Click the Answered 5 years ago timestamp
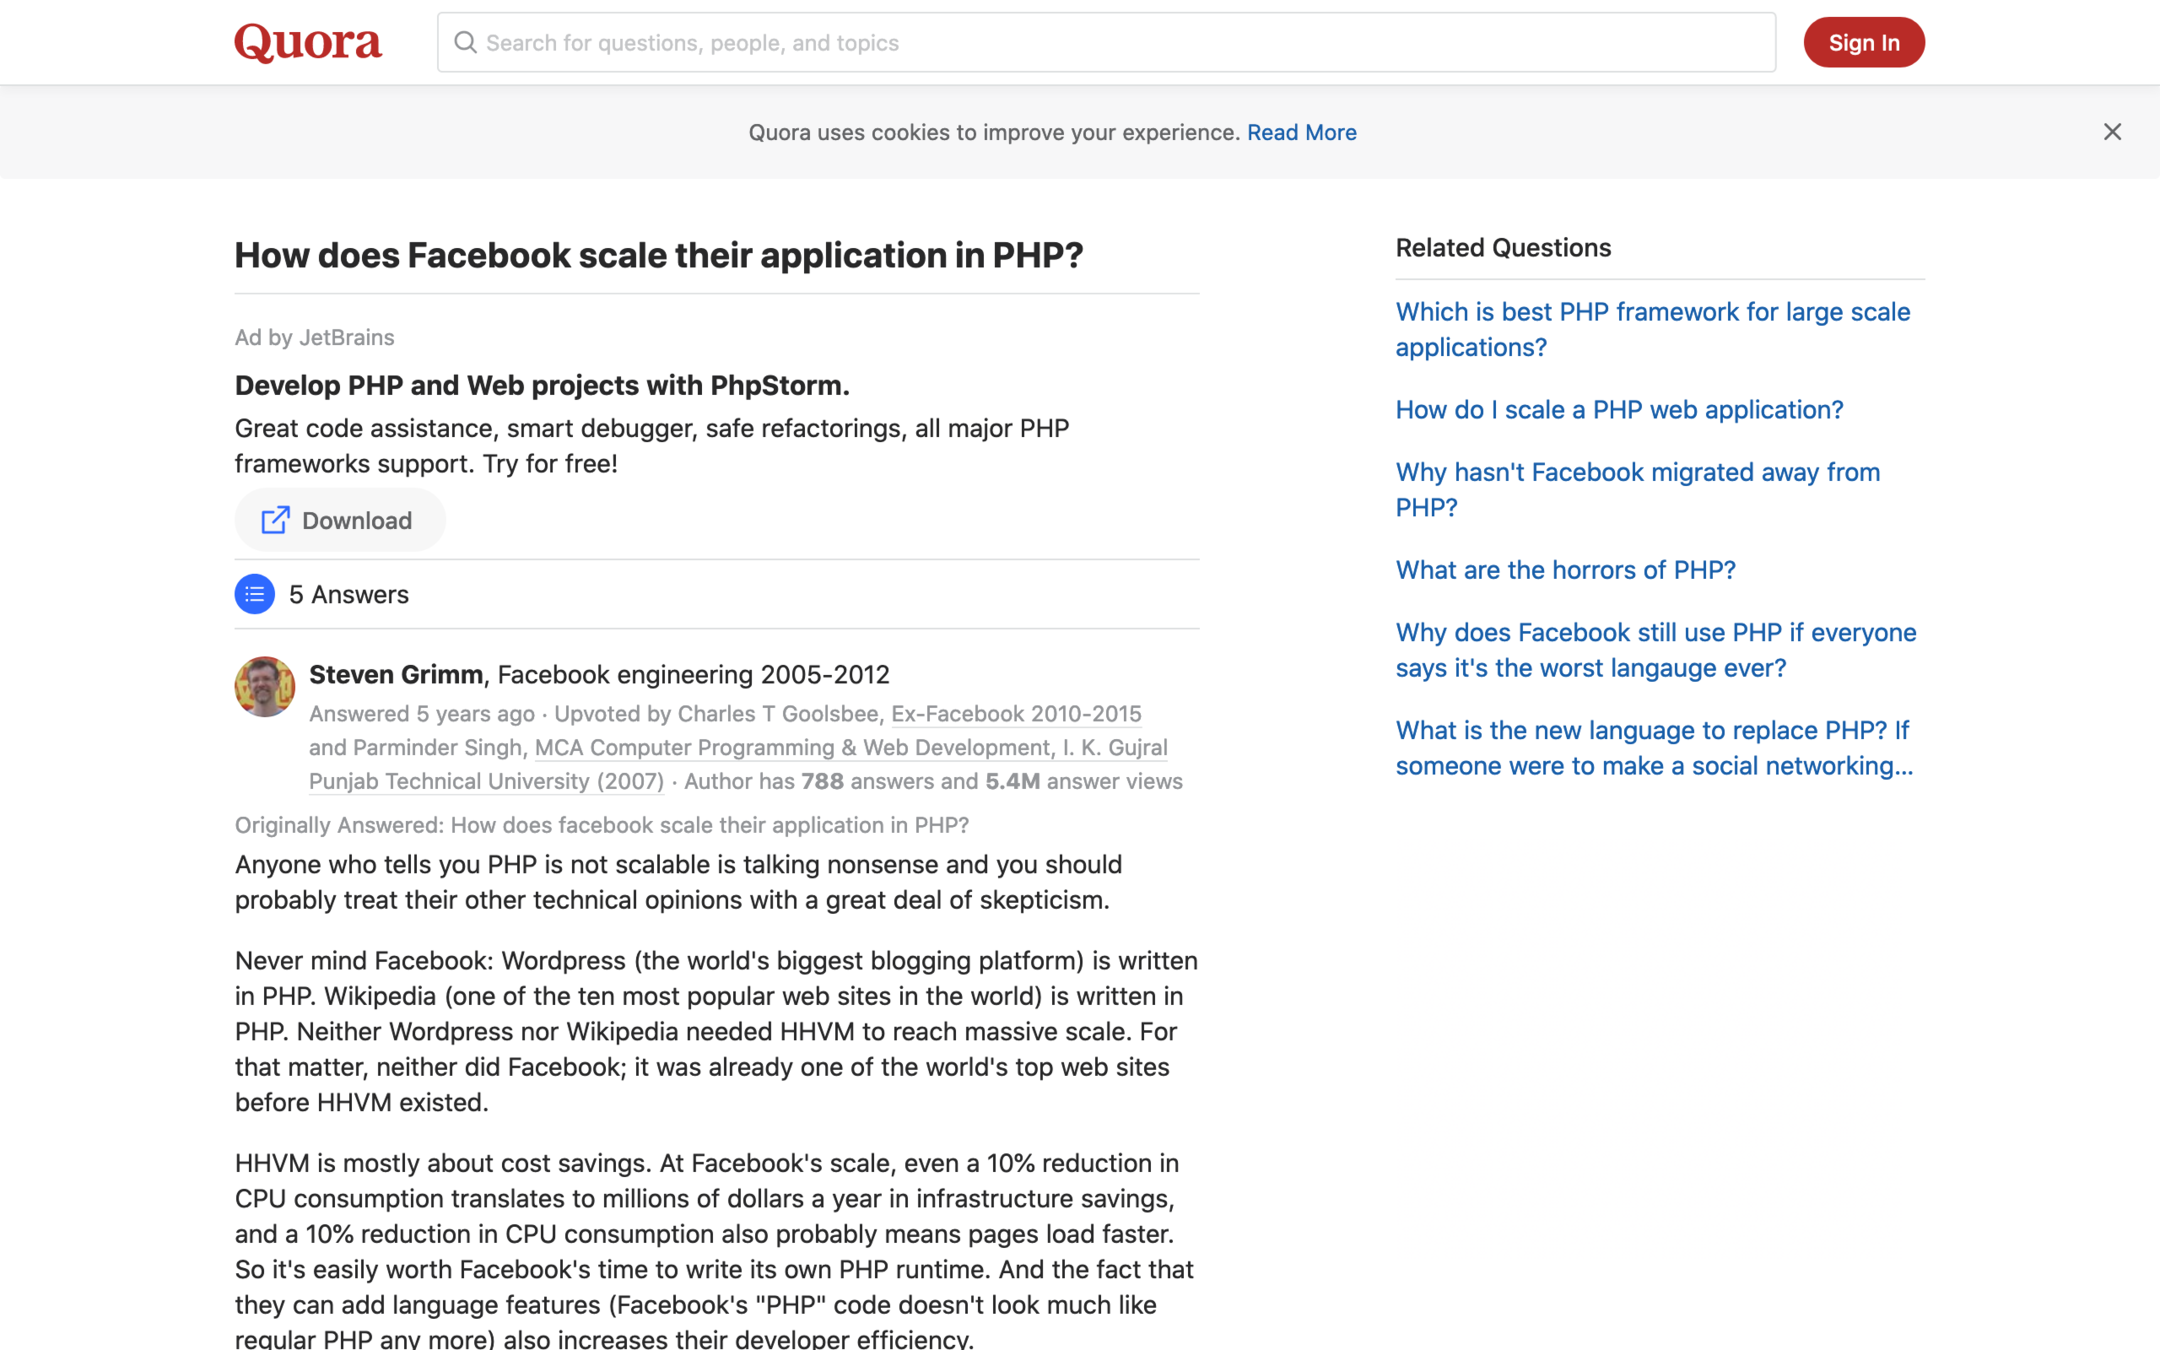This screenshot has width=2160, height=1350. point(422,714)
